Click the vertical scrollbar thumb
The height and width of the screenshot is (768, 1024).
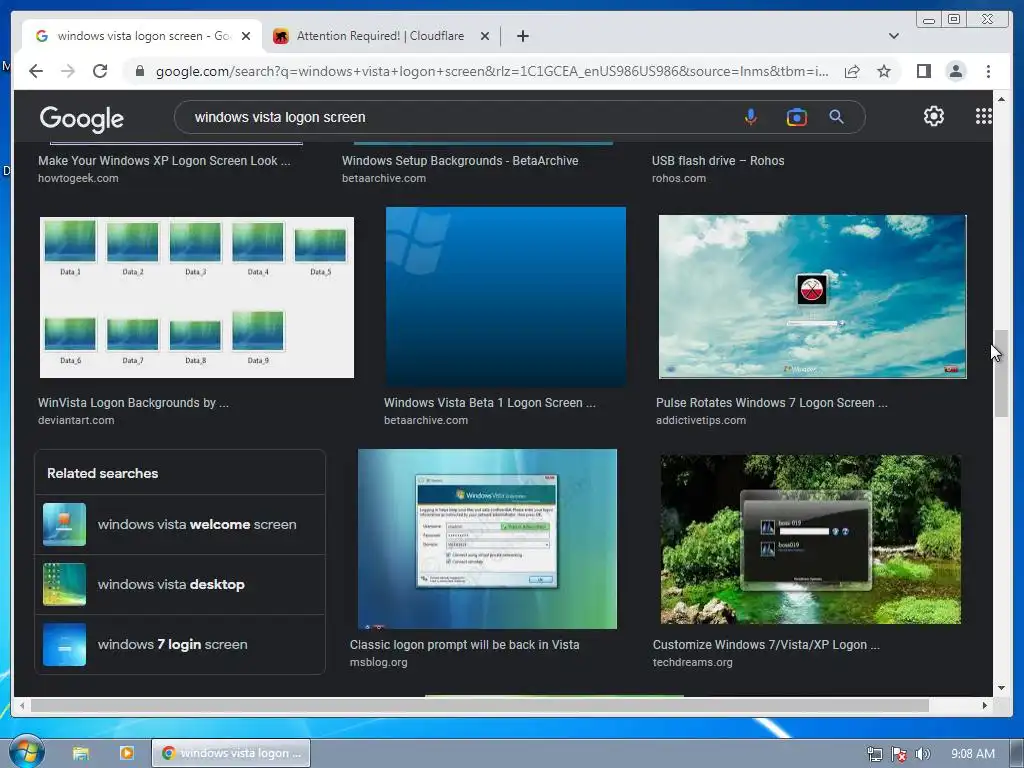(1001, 374)
